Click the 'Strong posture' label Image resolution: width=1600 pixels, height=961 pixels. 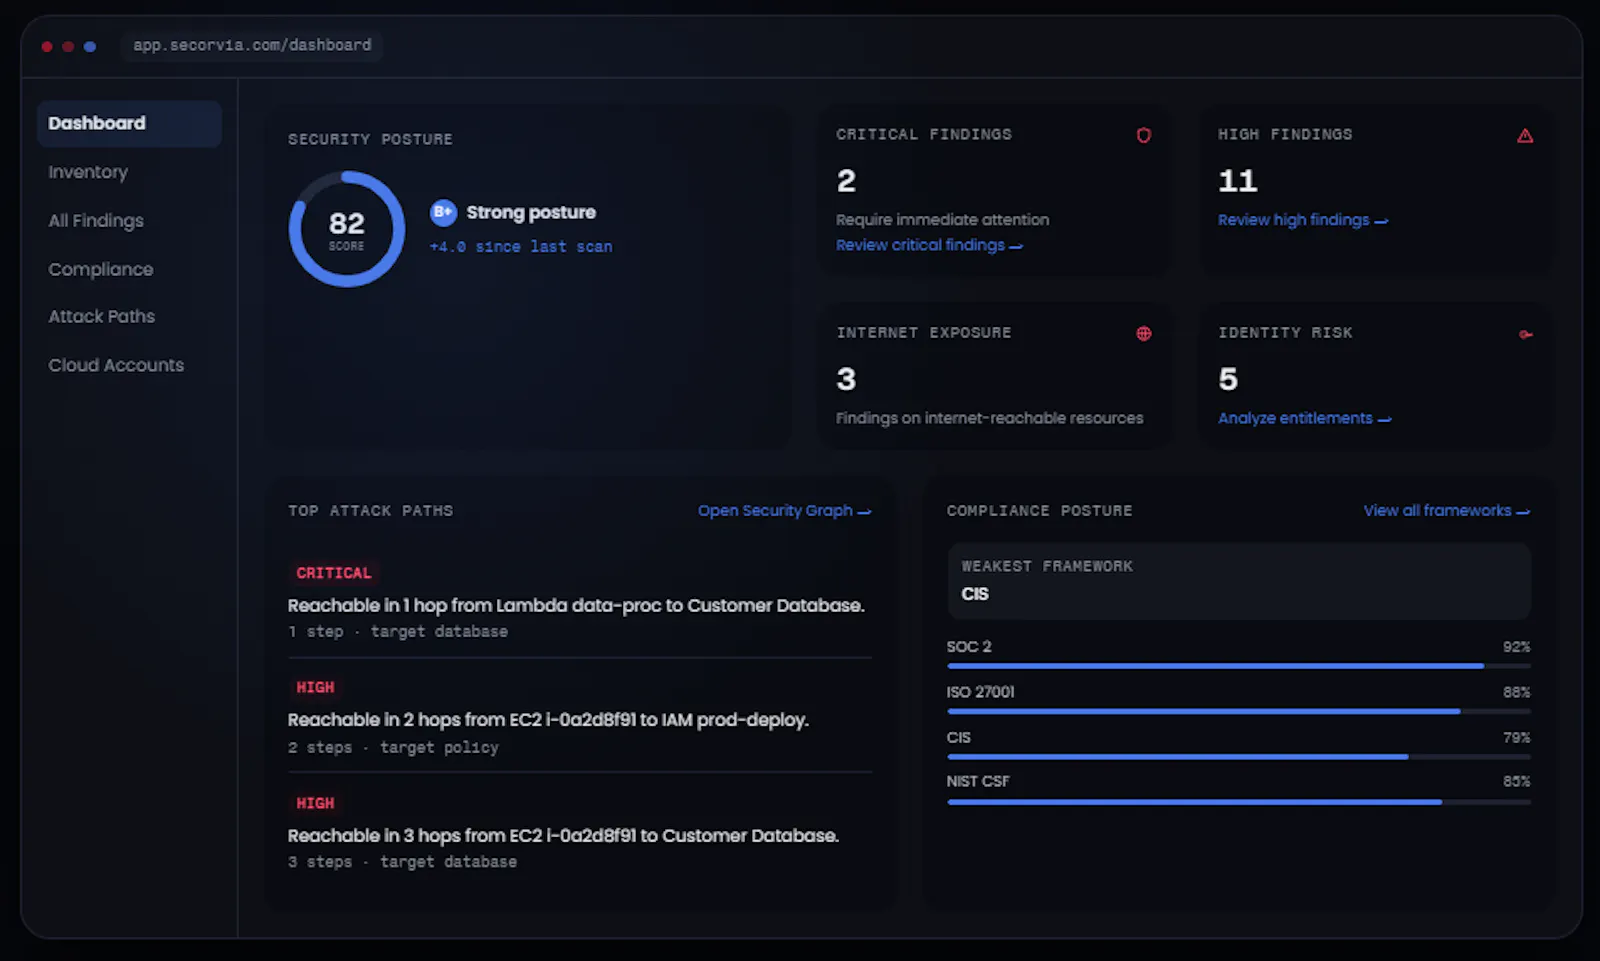click(x=530, y=212)
